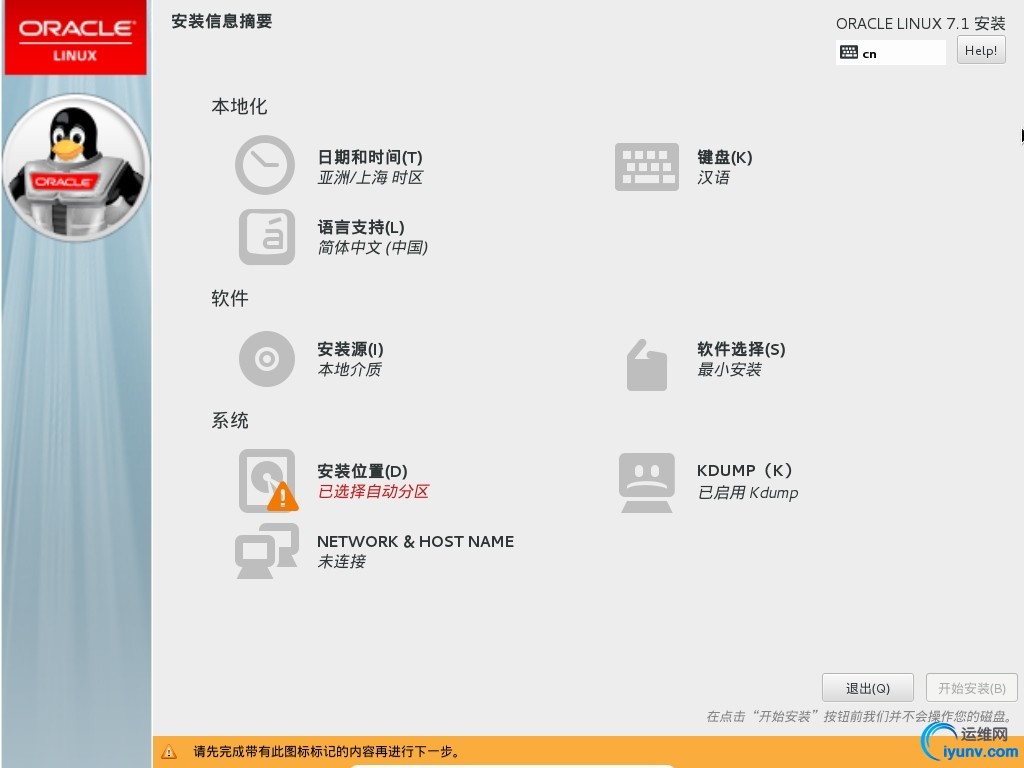Open the KDUMP sad-face computer icon
The image size is (1024, 768).
[x=647, y=483]
